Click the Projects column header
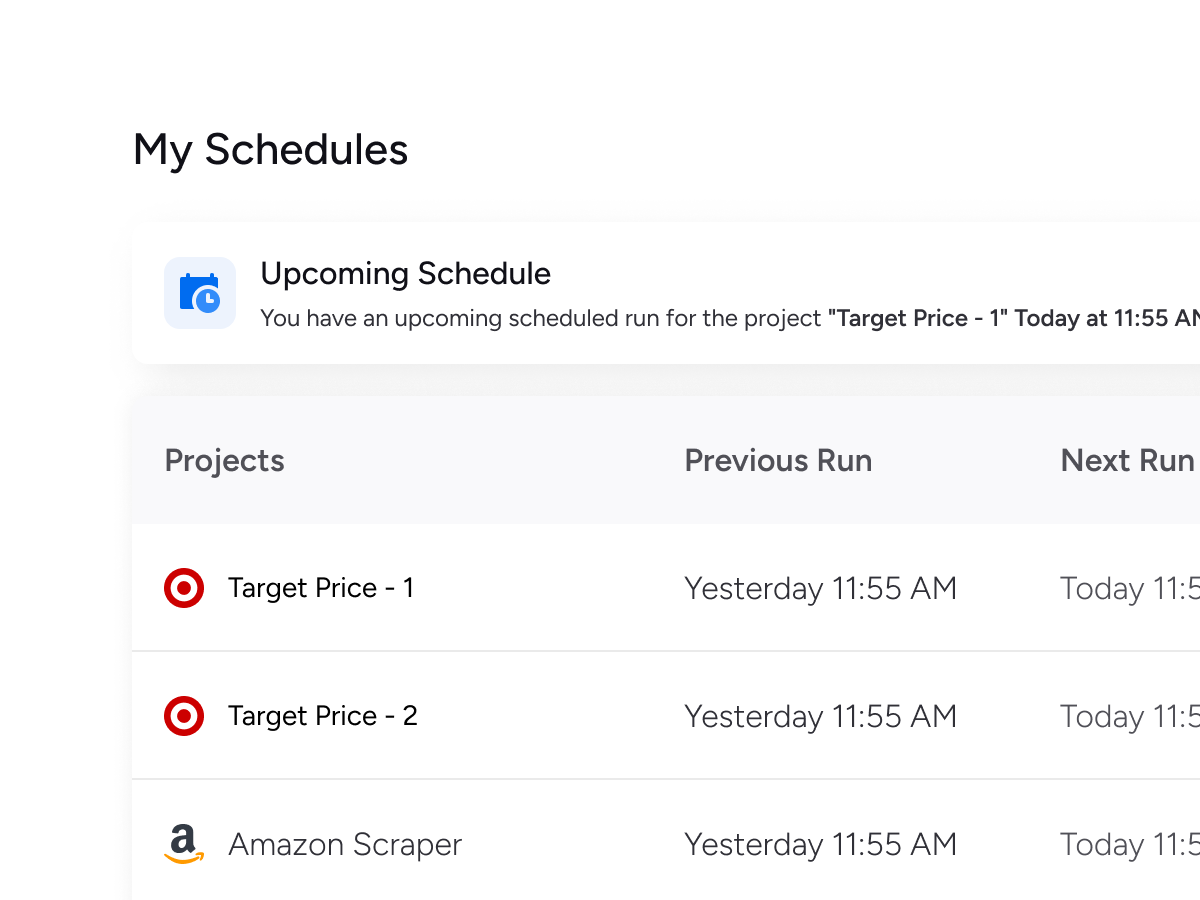Viewport: 1200px width, 900px height. tap(224, 461)
